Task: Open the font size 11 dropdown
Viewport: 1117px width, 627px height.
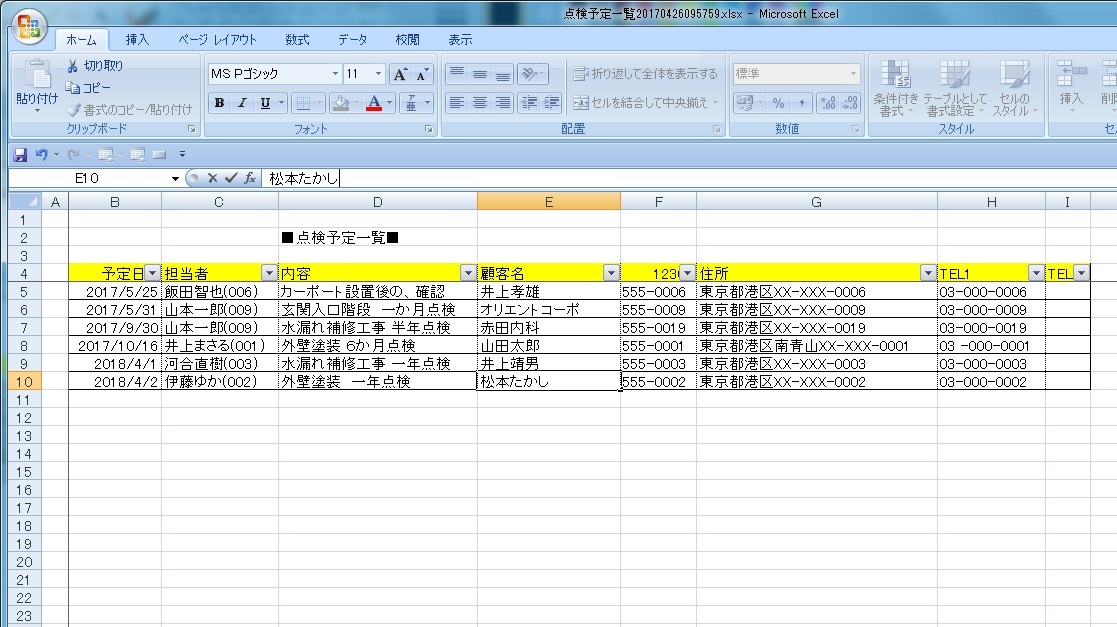Action: click(378, 74)
